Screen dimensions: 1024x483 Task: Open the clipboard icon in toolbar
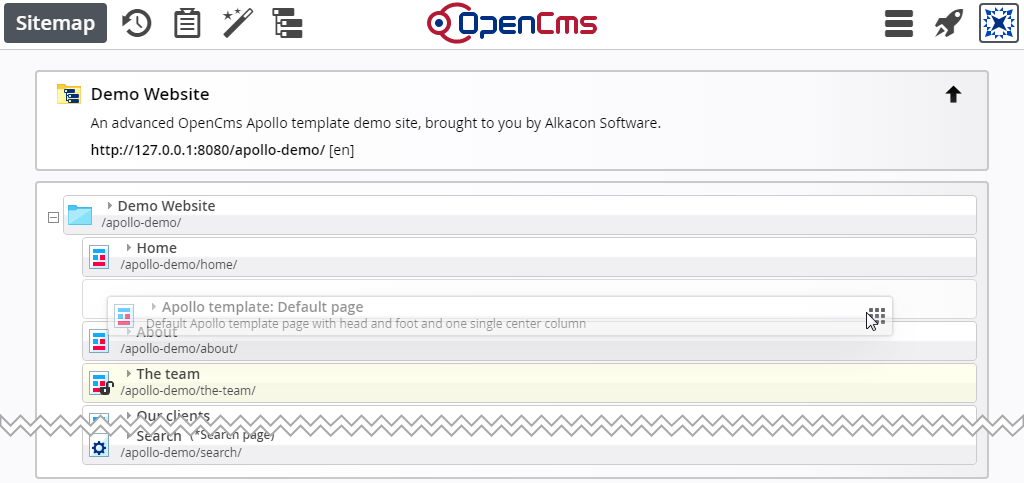[187, 23]
